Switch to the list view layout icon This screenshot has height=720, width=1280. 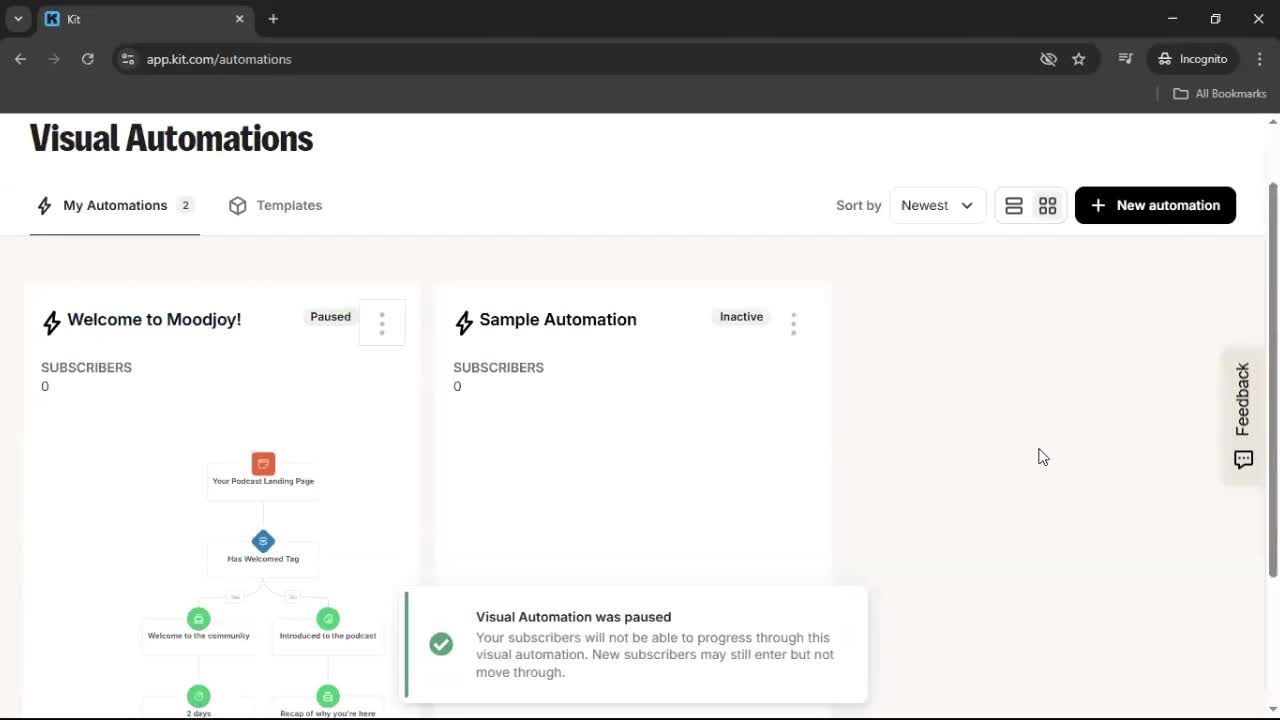[x=1014, y=205]
